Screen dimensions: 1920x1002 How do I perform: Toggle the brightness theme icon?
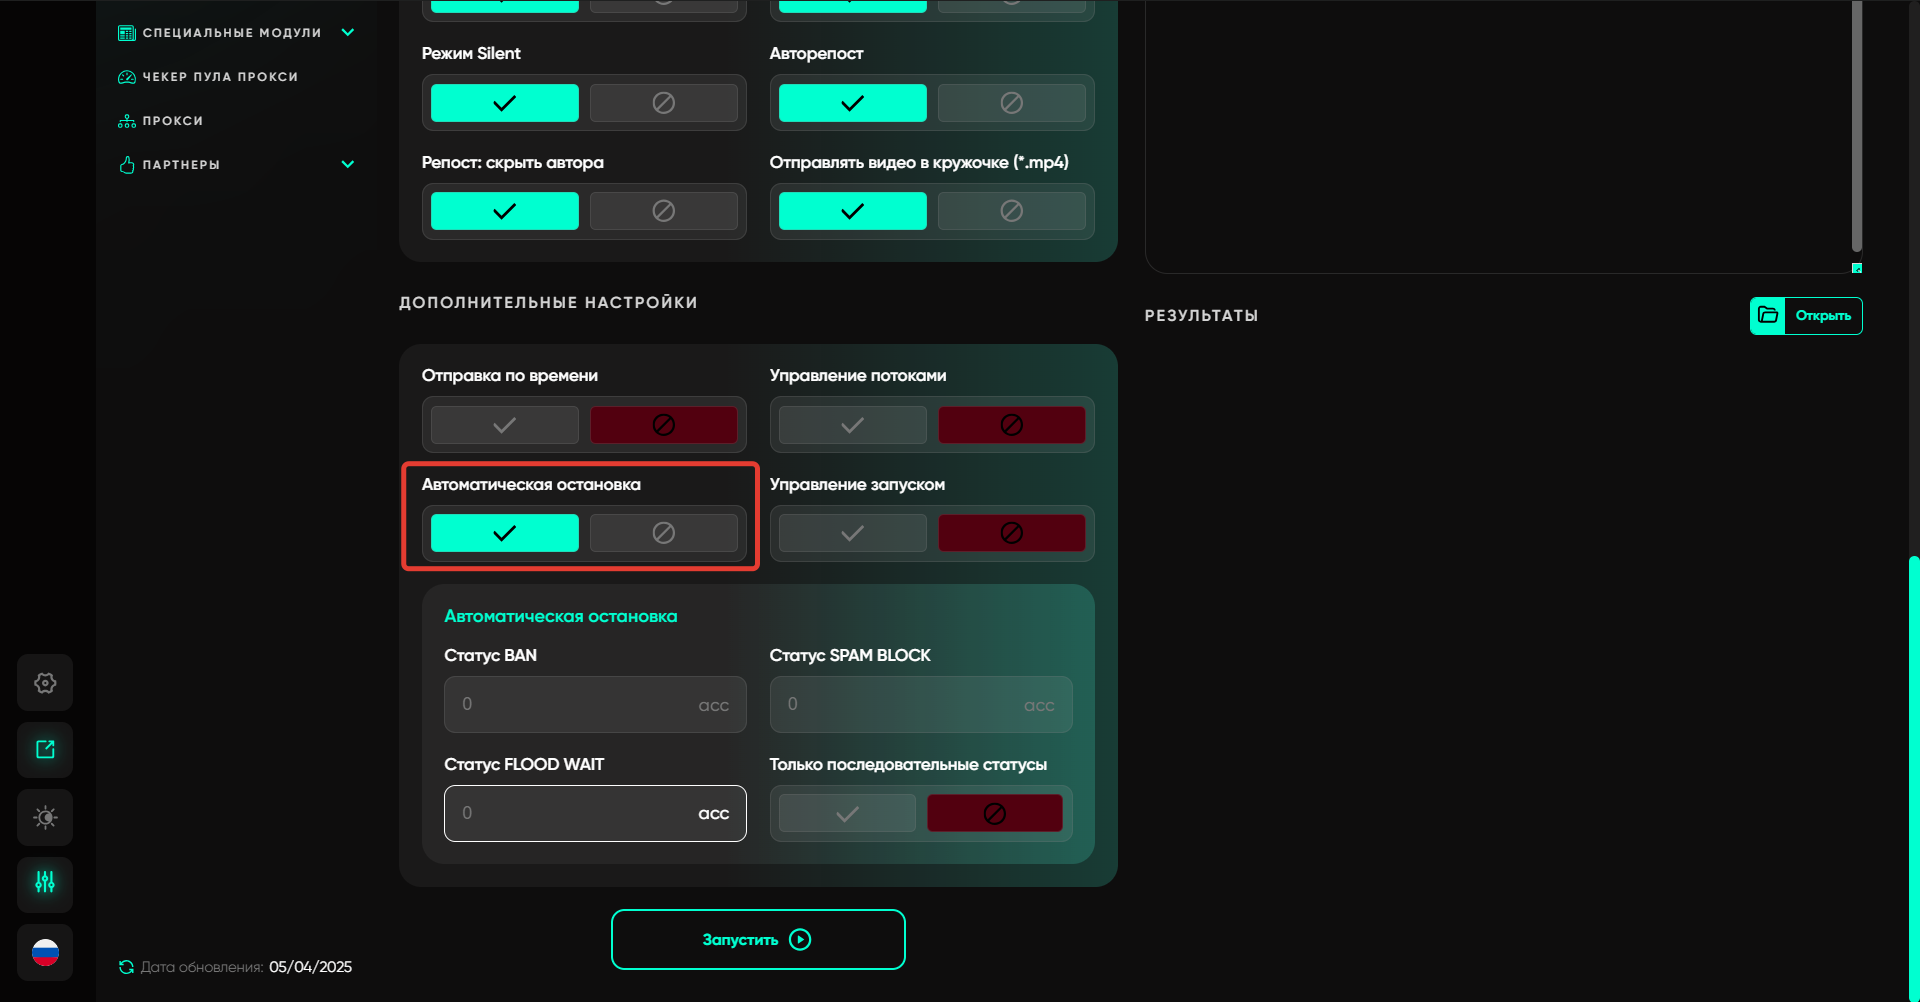point(45,818)
